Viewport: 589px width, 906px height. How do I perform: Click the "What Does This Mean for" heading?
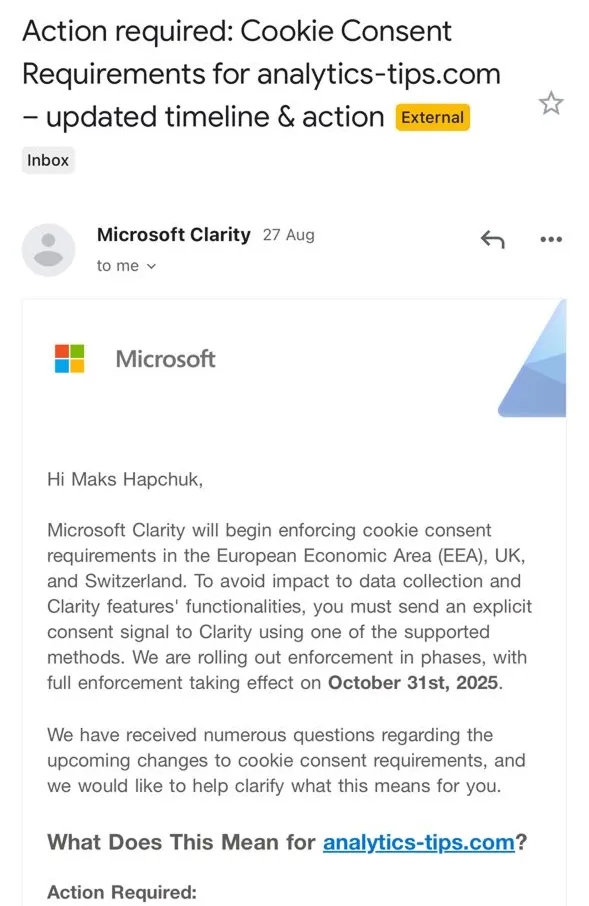pos(181,842)
